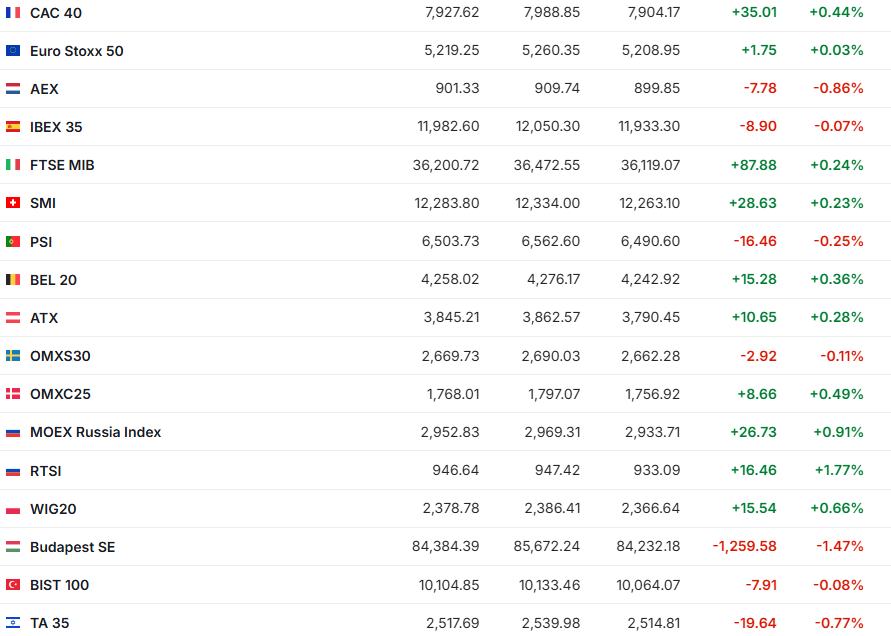The image size is (891, 636).
Task: Open the CAC 40 index link
Action: [57, 13]
